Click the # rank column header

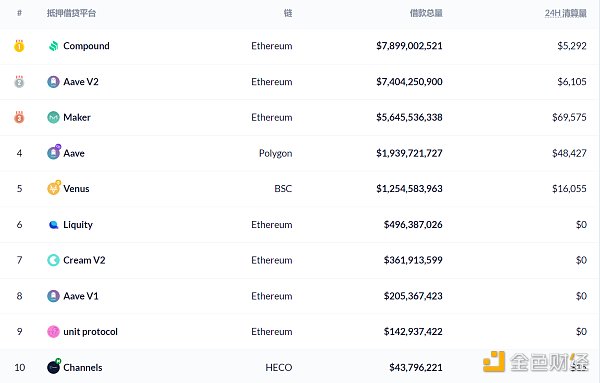pyautogui.click(x=19, y=13)
